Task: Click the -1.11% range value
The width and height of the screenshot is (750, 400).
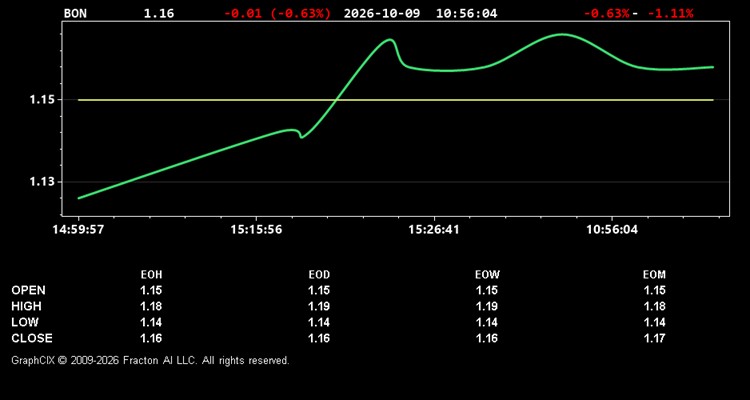Action: coord(670,13)
